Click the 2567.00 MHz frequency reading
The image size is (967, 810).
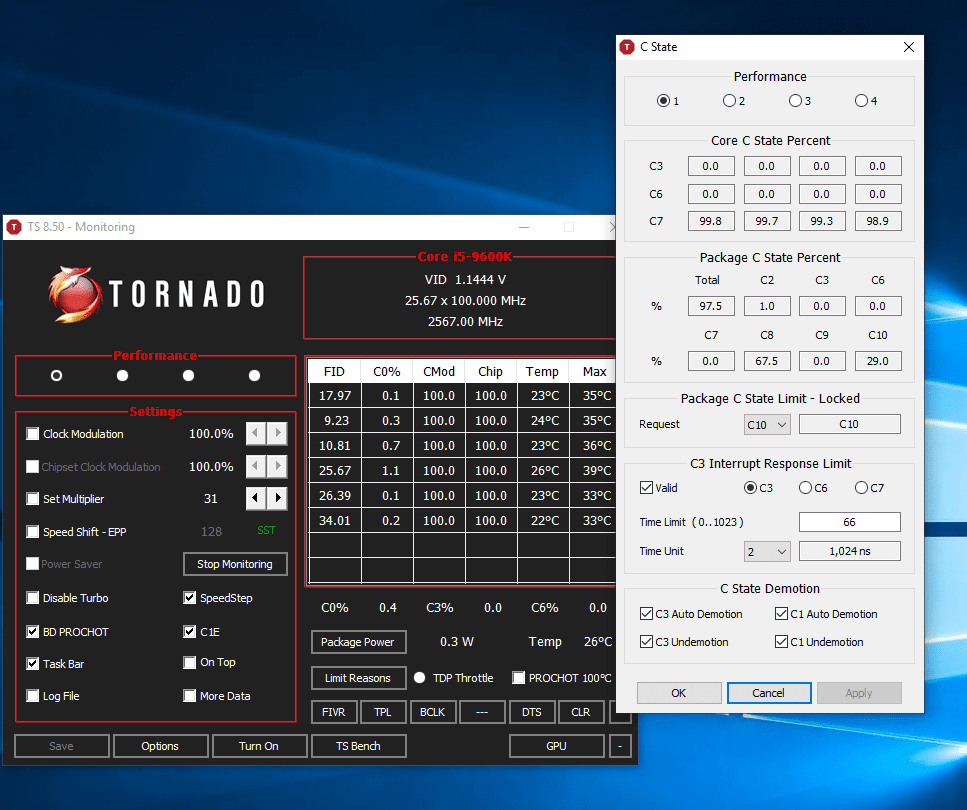coord(465,321)
